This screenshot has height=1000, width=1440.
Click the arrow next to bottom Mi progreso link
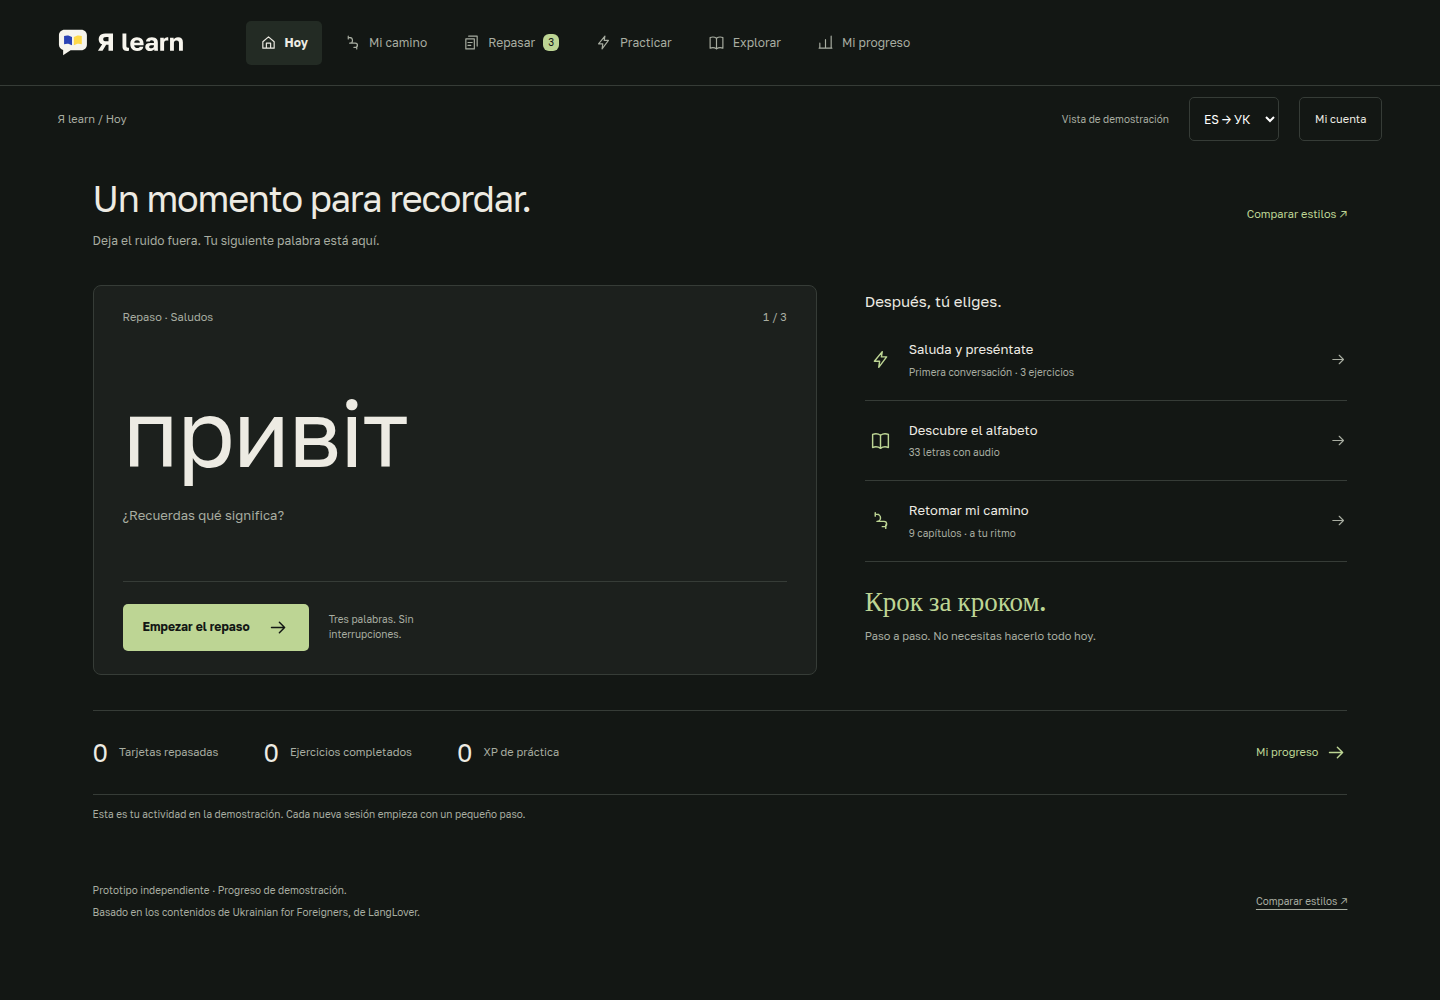(x=1336, y=752)
